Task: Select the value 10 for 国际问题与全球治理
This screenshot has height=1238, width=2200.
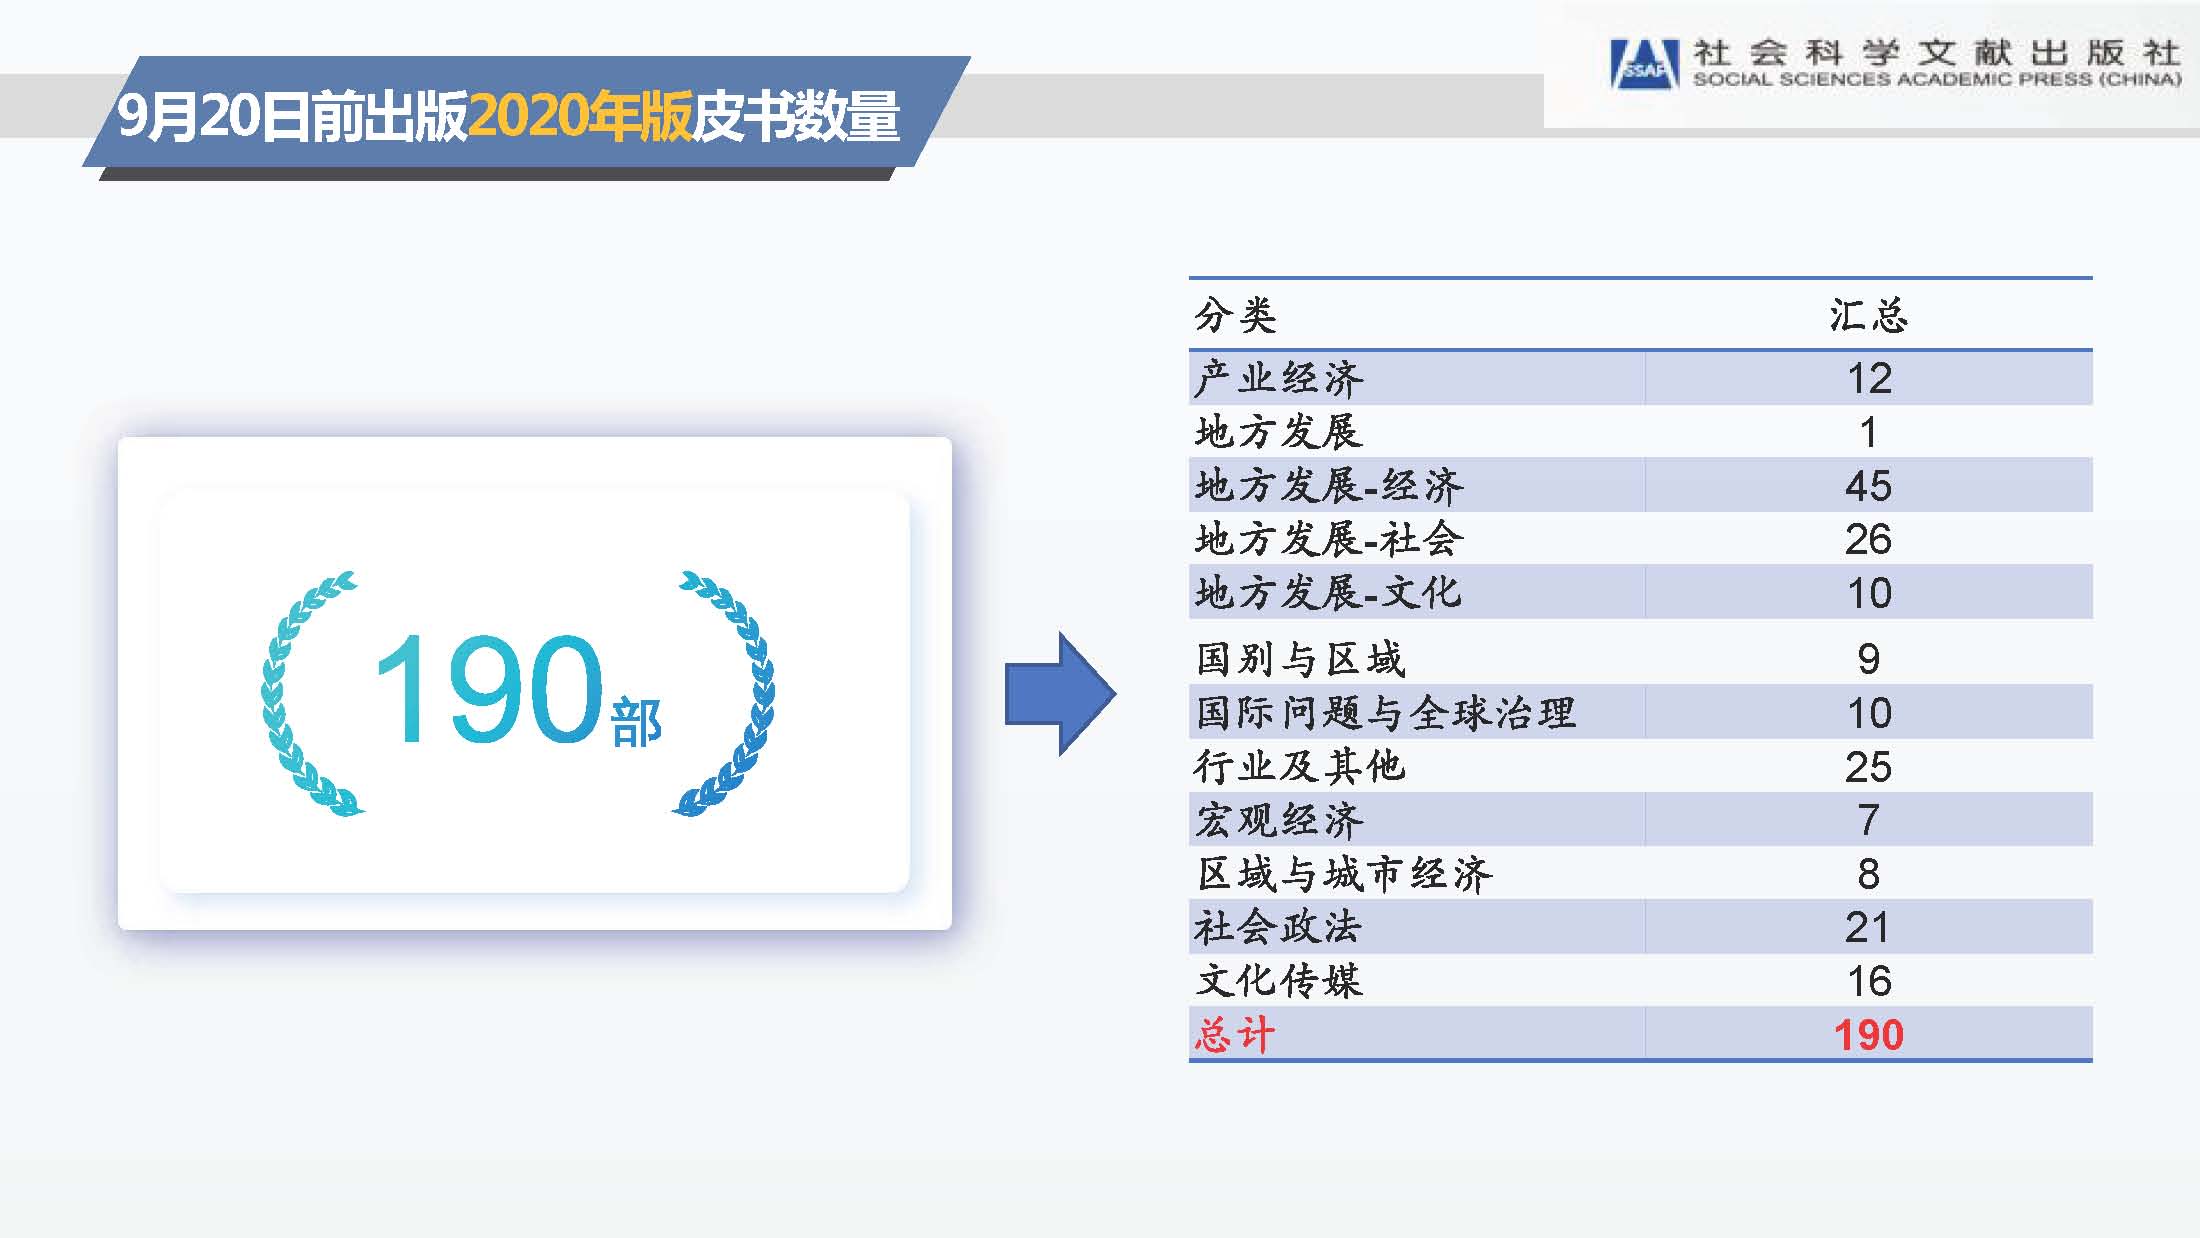Action: pos(1868,713)
